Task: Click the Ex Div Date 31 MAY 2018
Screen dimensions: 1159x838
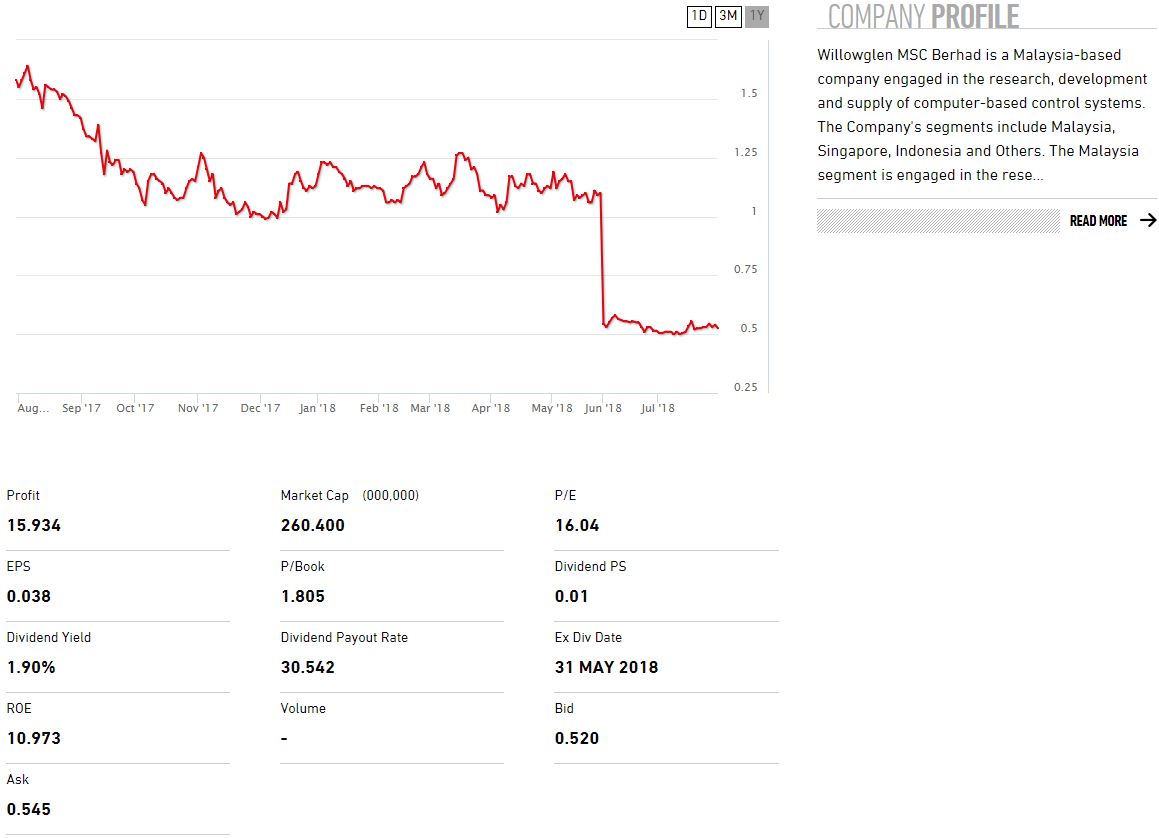Action: (x=606, y=667)
